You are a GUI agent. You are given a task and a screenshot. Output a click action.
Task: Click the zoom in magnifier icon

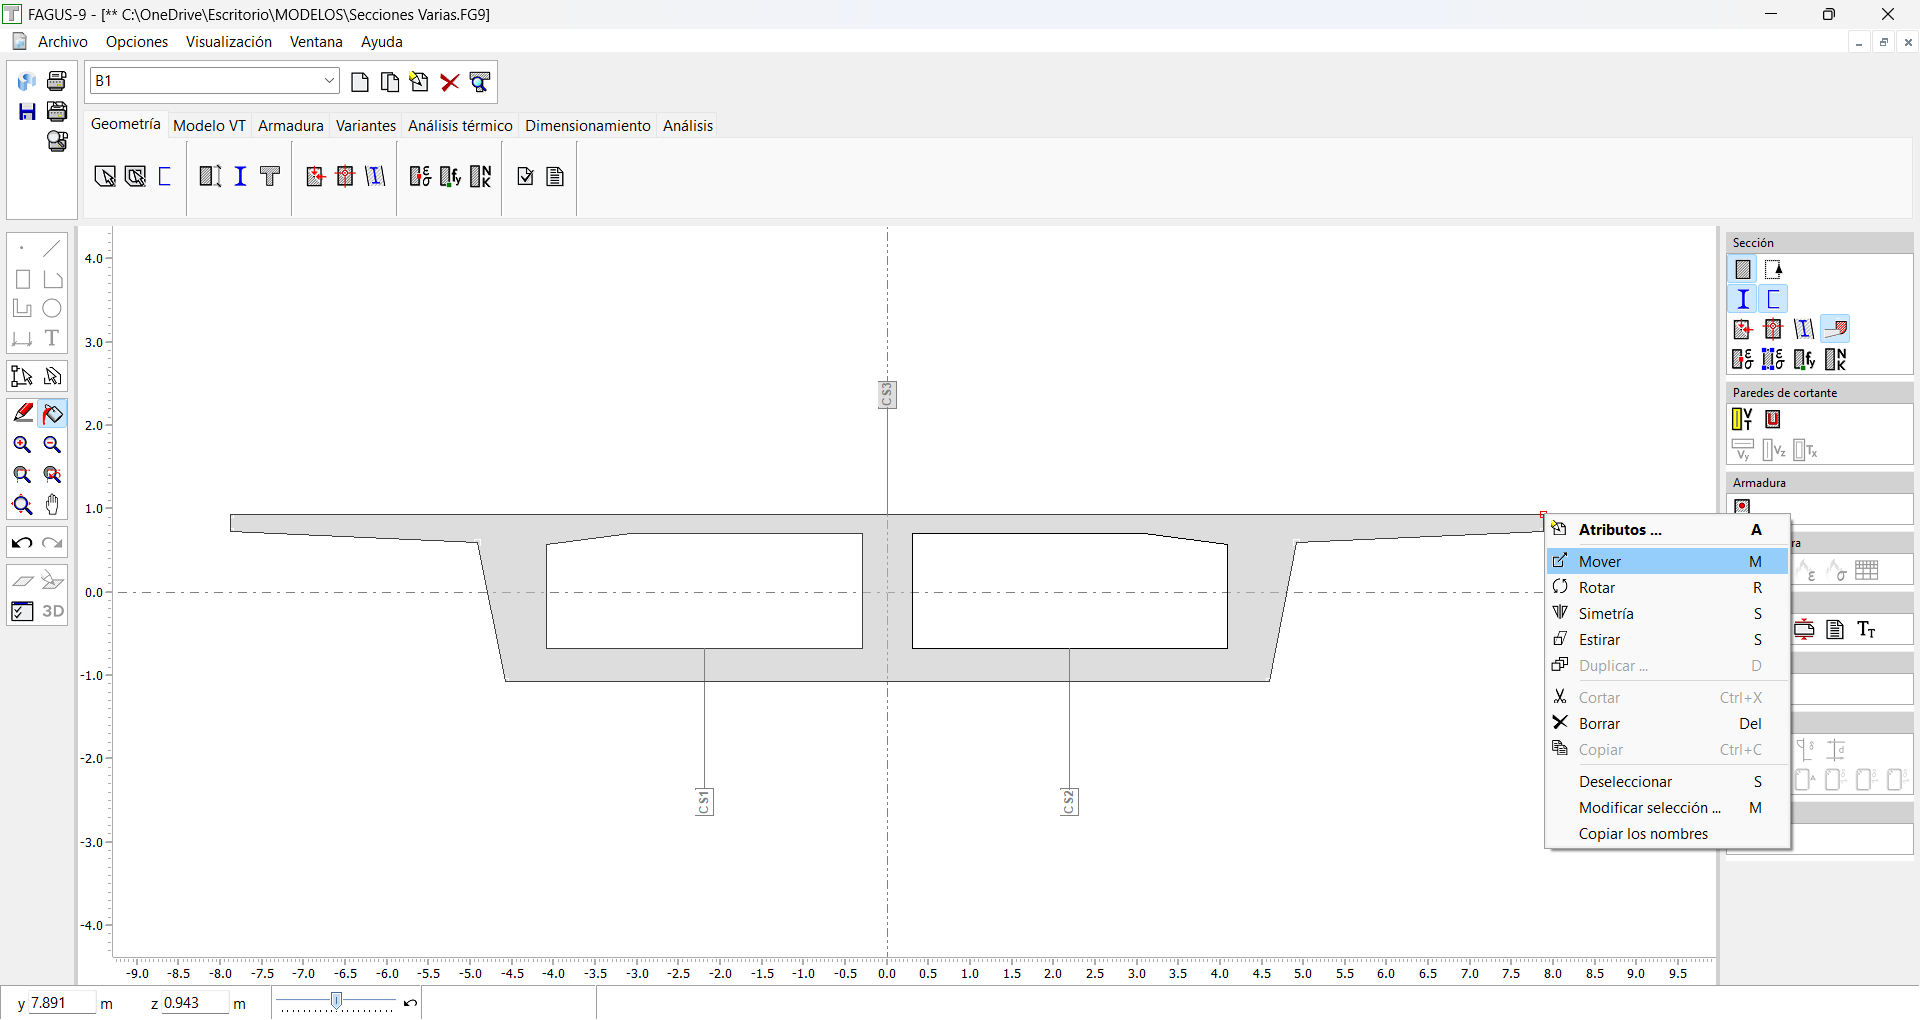coord(22,445)
